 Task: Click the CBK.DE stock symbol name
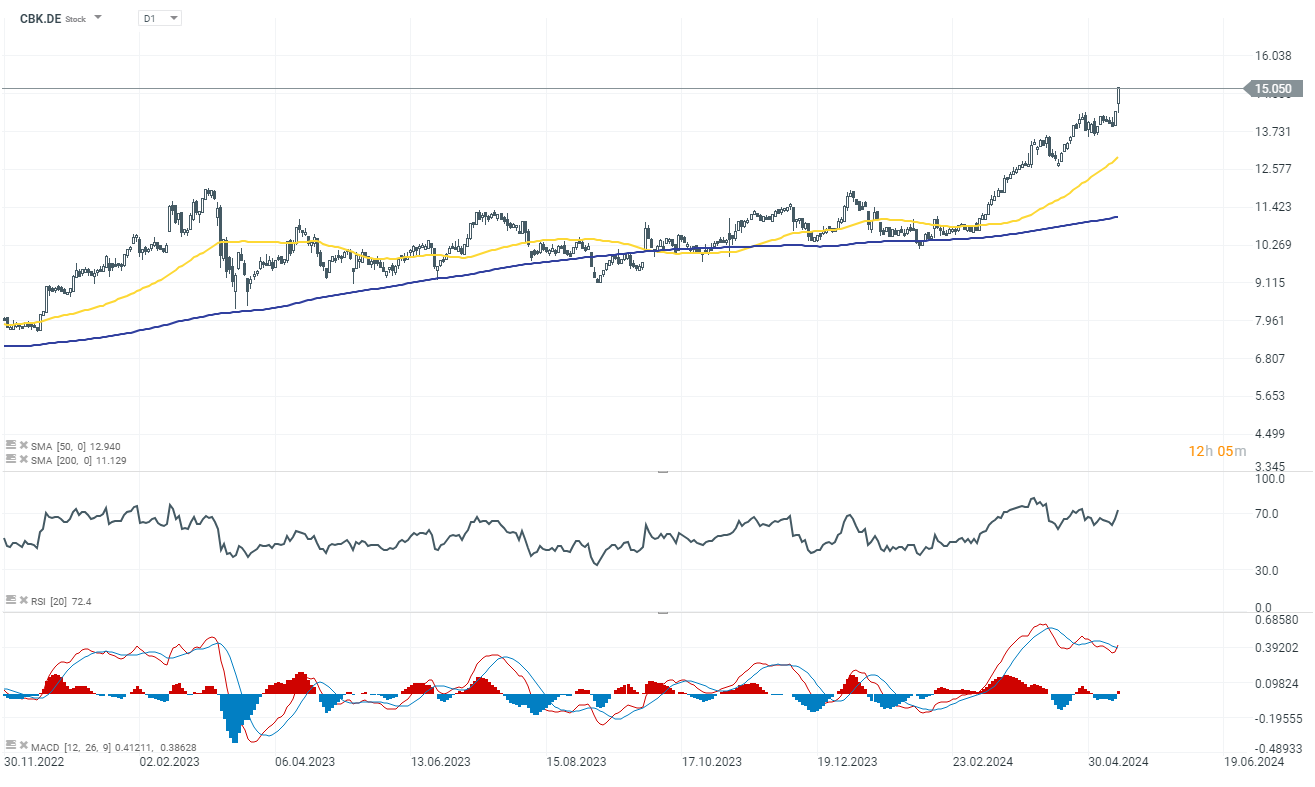click(40, 18)
